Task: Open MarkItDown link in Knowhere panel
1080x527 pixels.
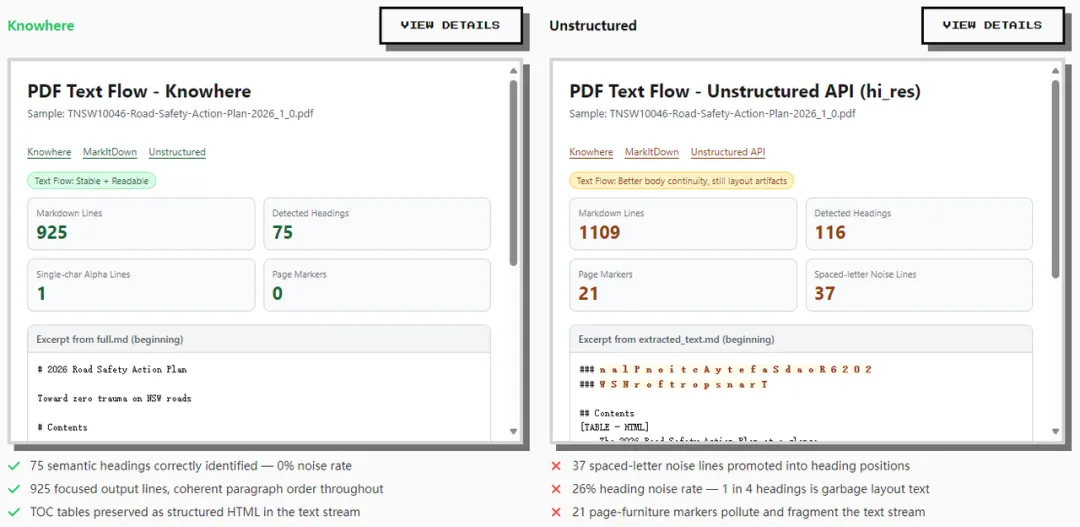Action: pyautogui.click(x=110, y=152)
